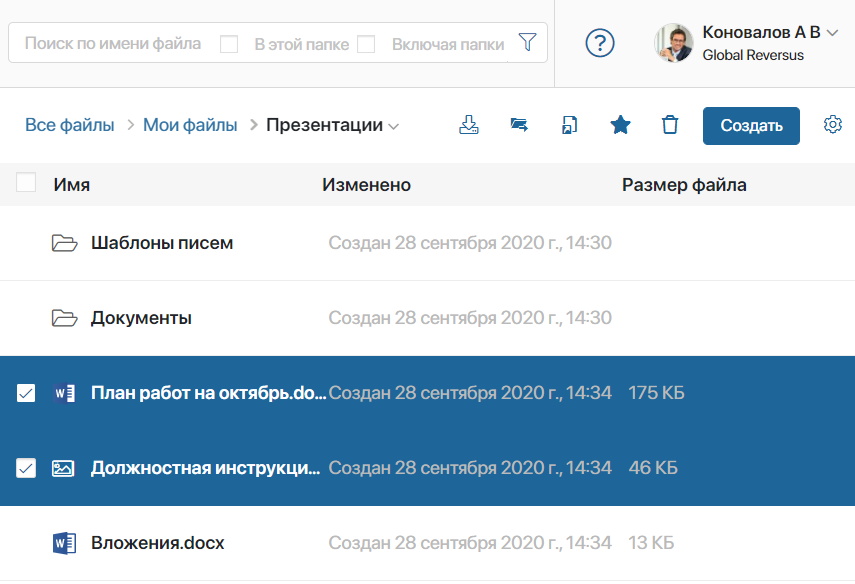Go to Все файлы breadcrumb
This screenshot has height=584, width=855.
pos(70,125)
